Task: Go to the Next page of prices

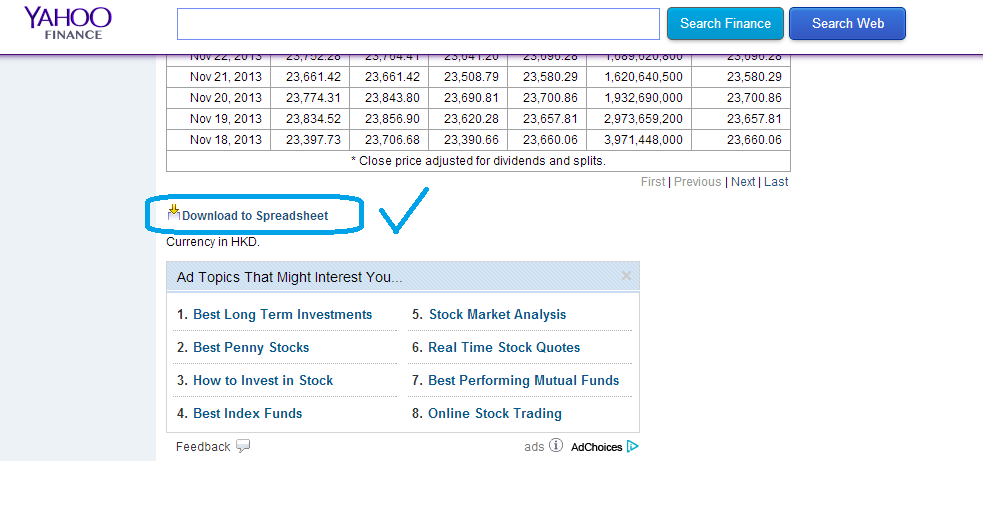Action: pos(743,182)
